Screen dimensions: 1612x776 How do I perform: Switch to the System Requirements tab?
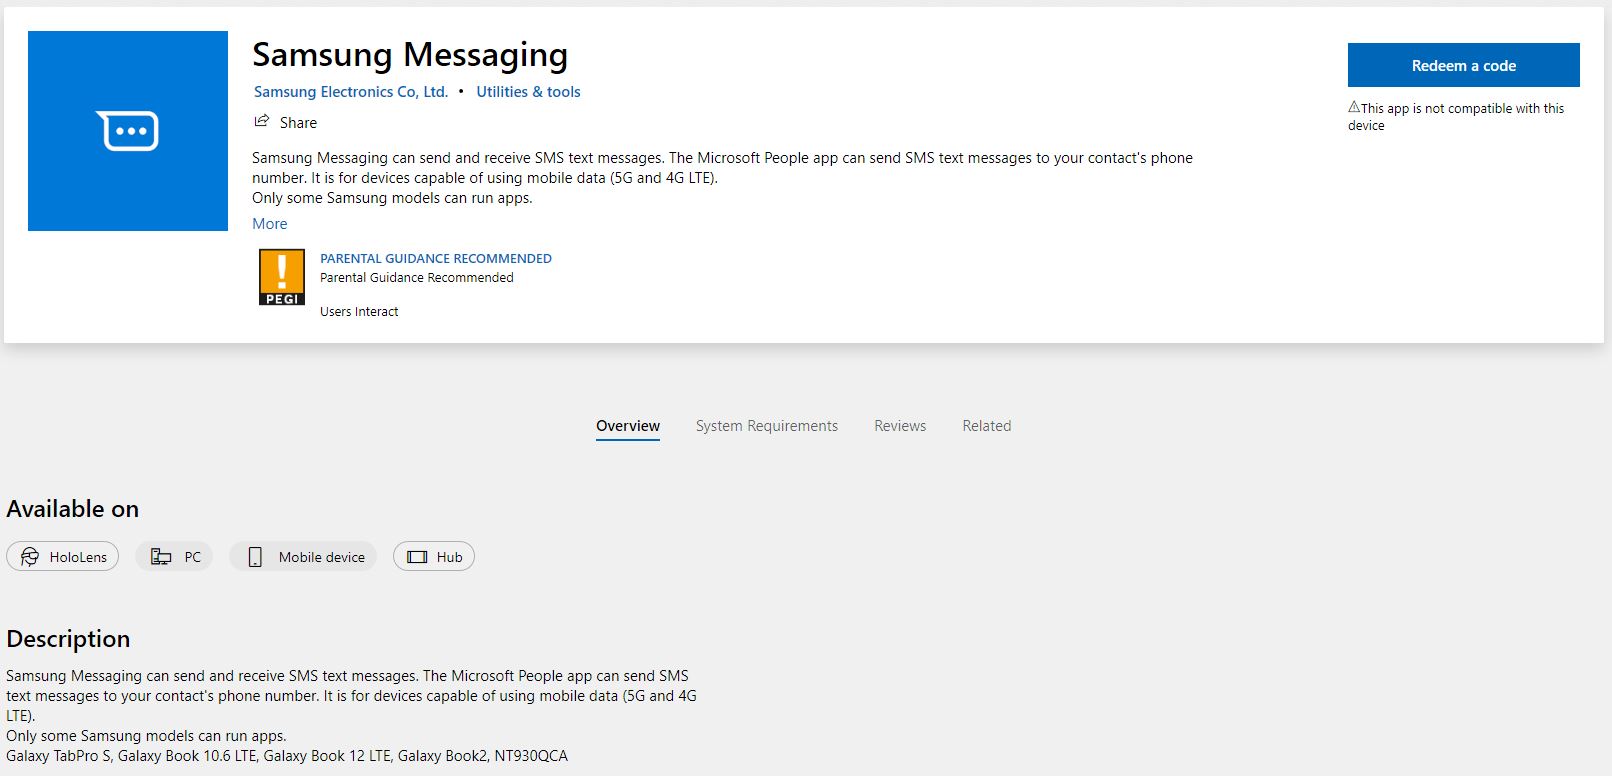point(767,426)
